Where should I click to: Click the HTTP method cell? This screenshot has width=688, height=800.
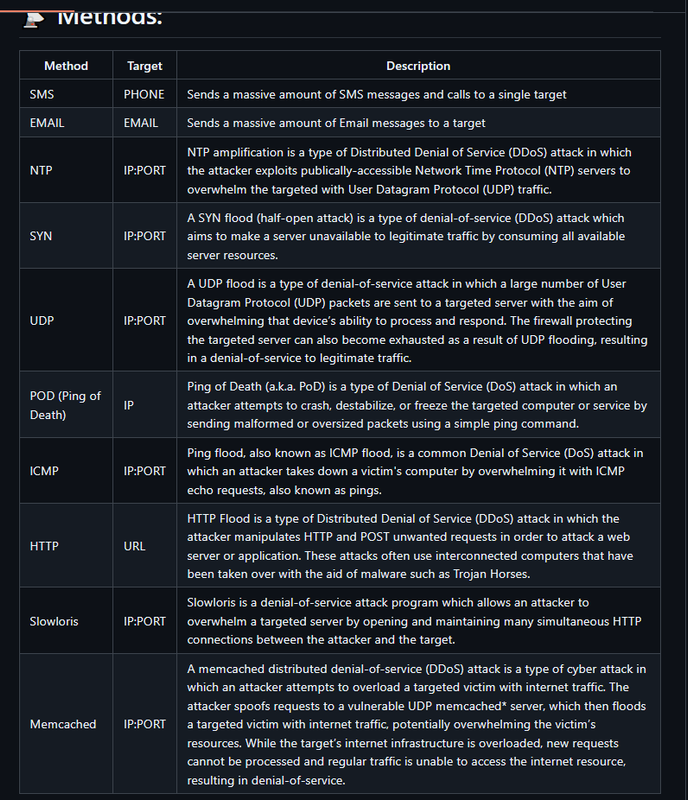pyautogui.click(x=66, y=545)
